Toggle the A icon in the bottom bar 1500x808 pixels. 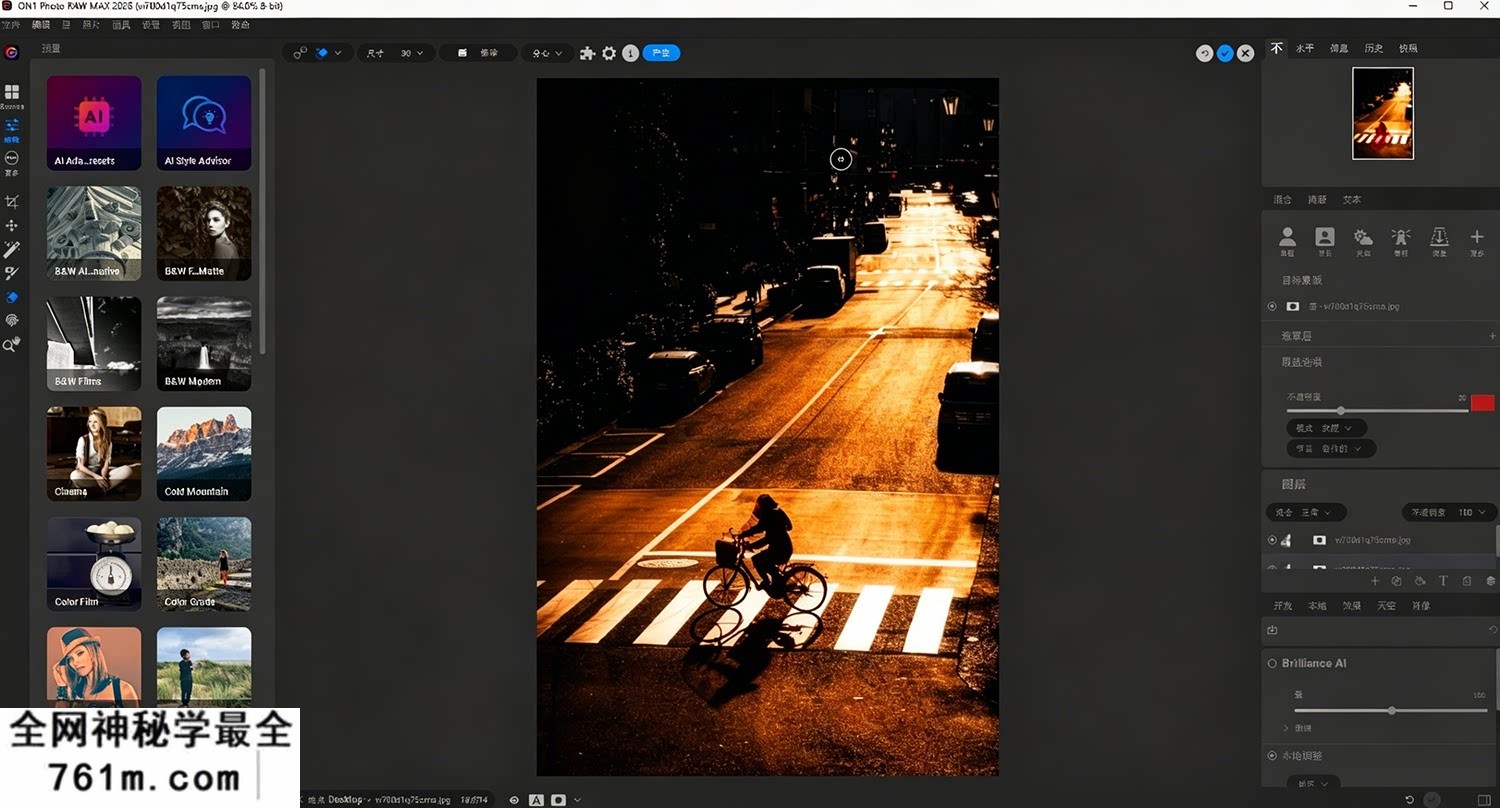pos(536,800)
